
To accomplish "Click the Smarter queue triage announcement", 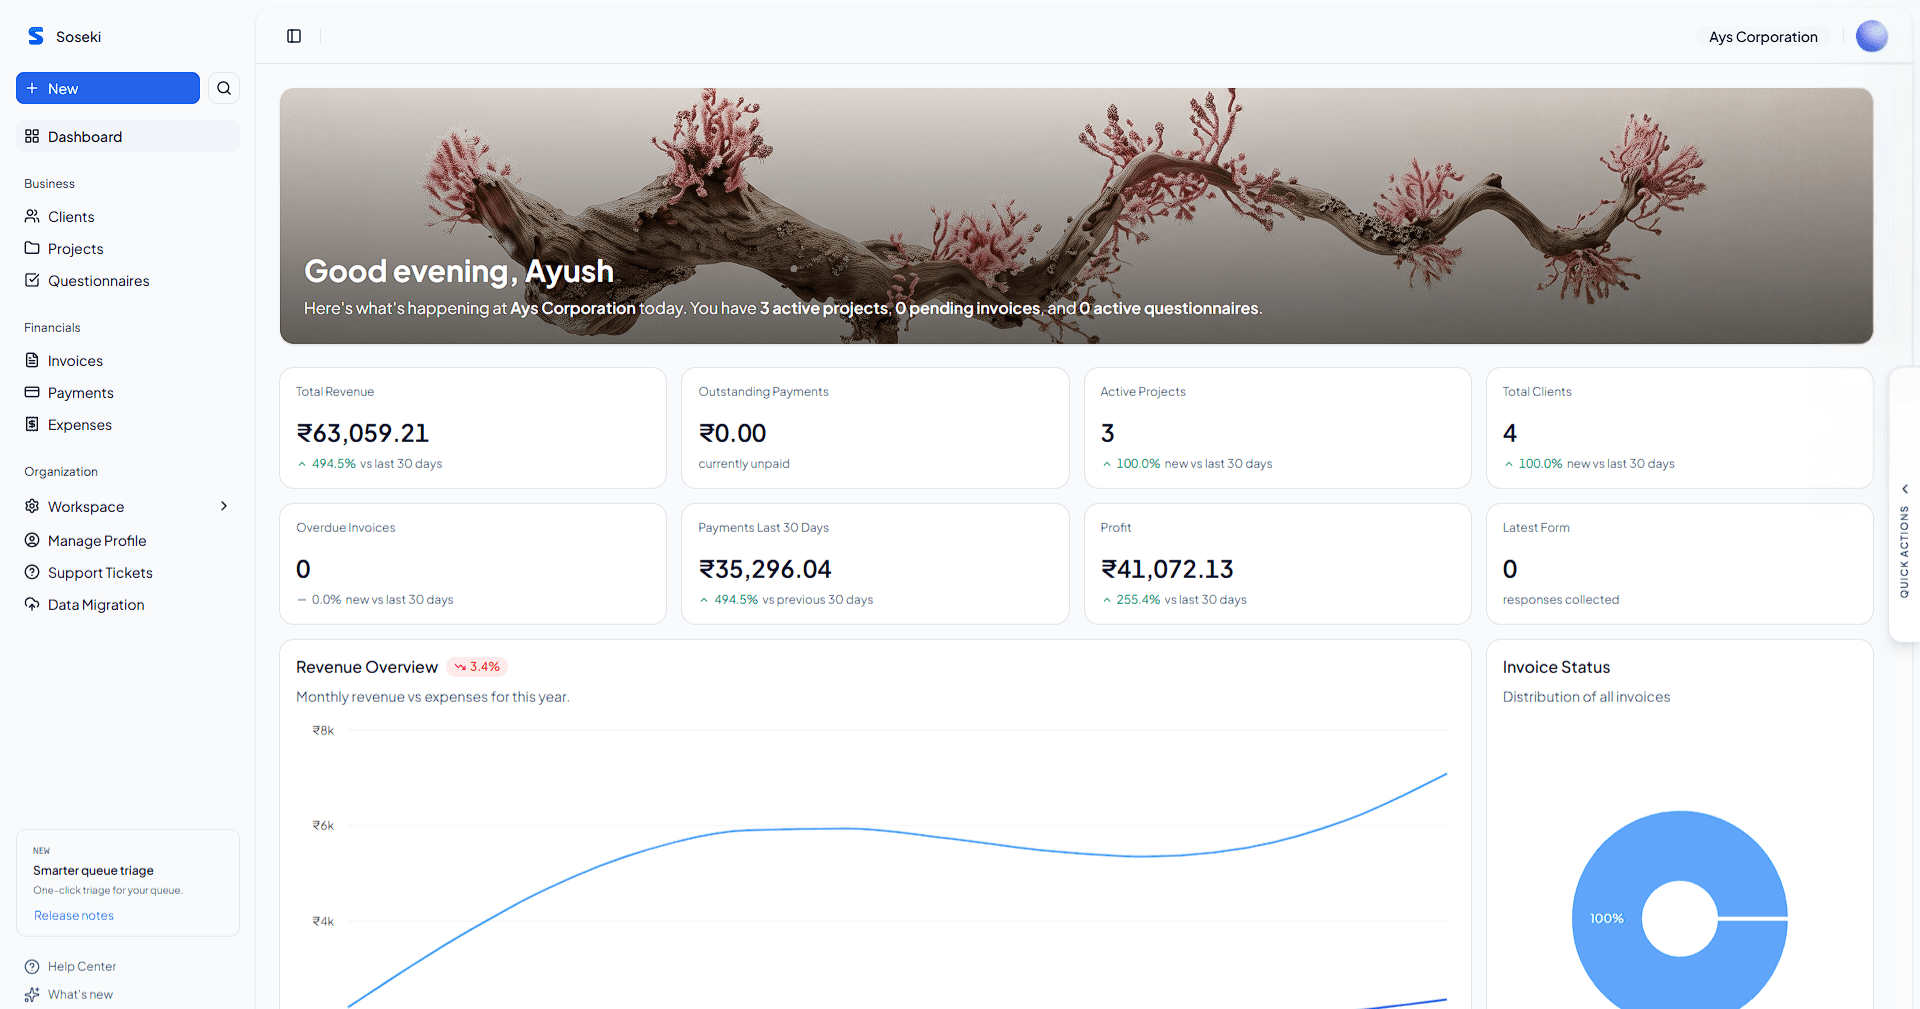I will click(x=128, y=882).
